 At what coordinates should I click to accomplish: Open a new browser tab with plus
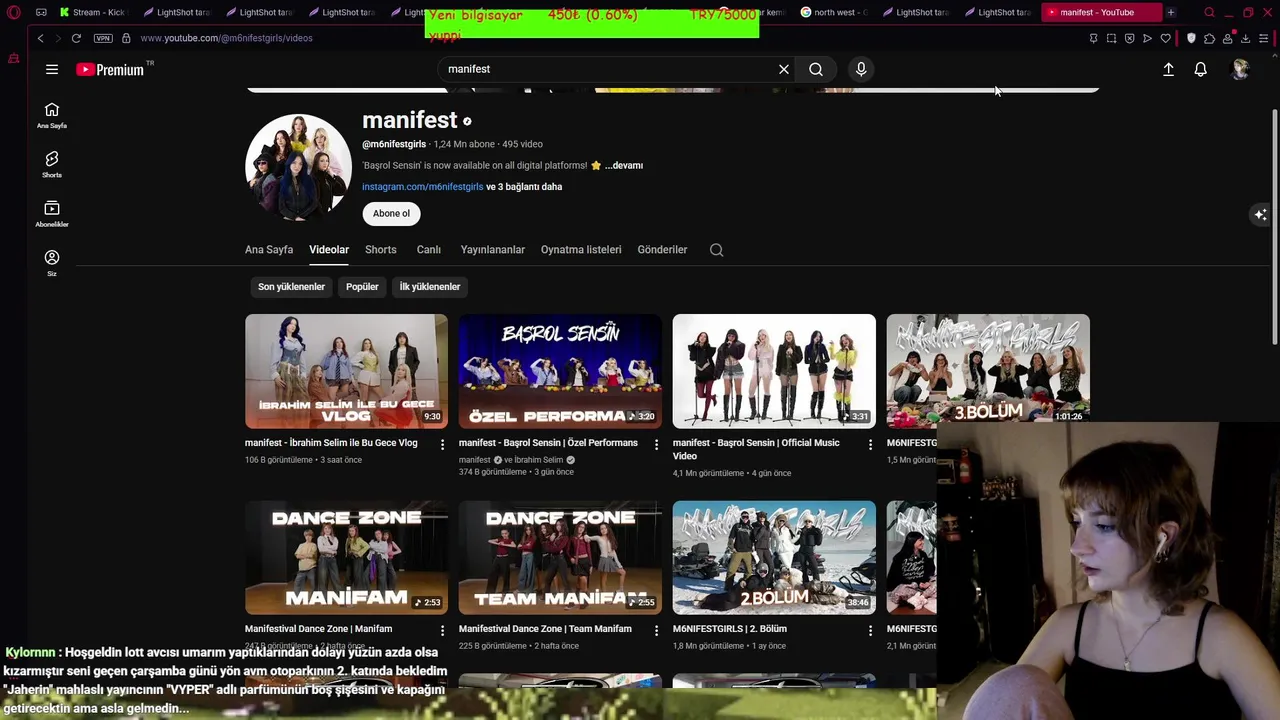pyautogui.click(x=1170, y=12)
